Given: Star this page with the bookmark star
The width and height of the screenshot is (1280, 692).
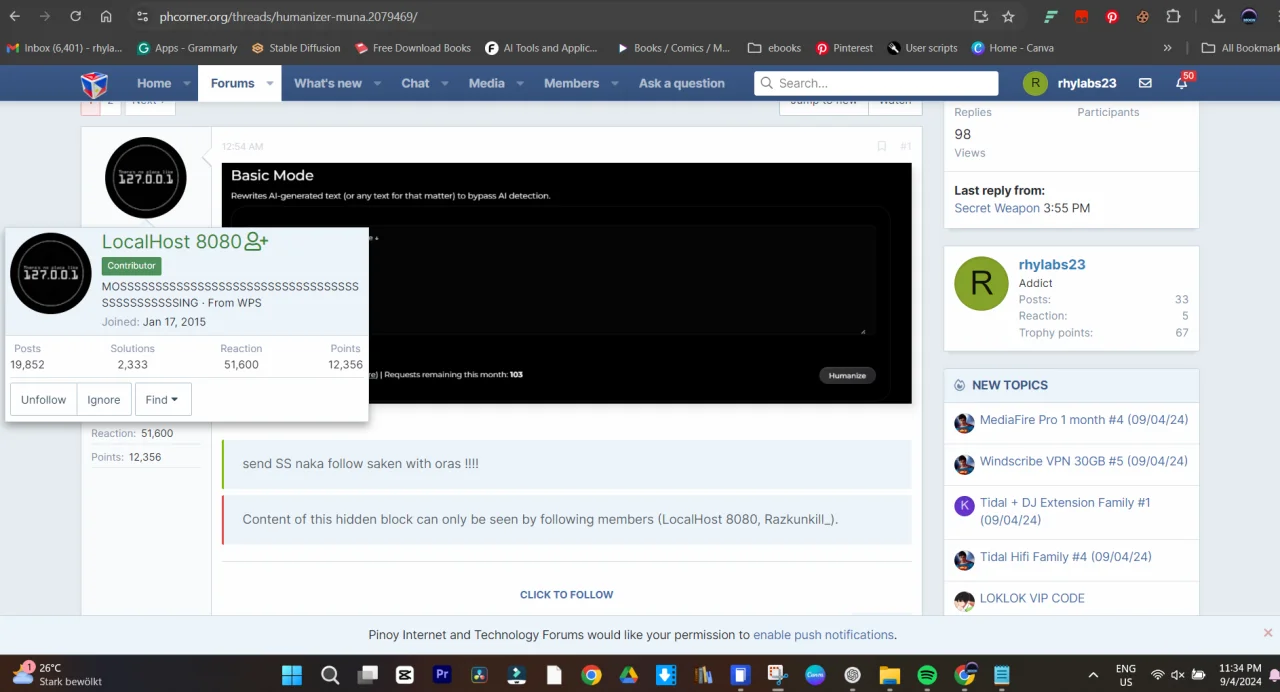Looking at the screenshot, I should coord(1008,16).
